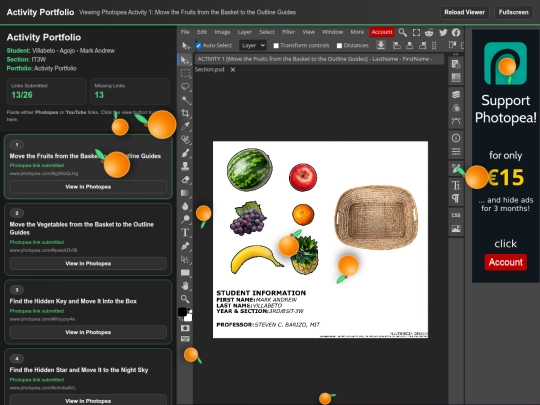Open the CSS panel
Screen dimensions: 540x405
pos(456,215)
